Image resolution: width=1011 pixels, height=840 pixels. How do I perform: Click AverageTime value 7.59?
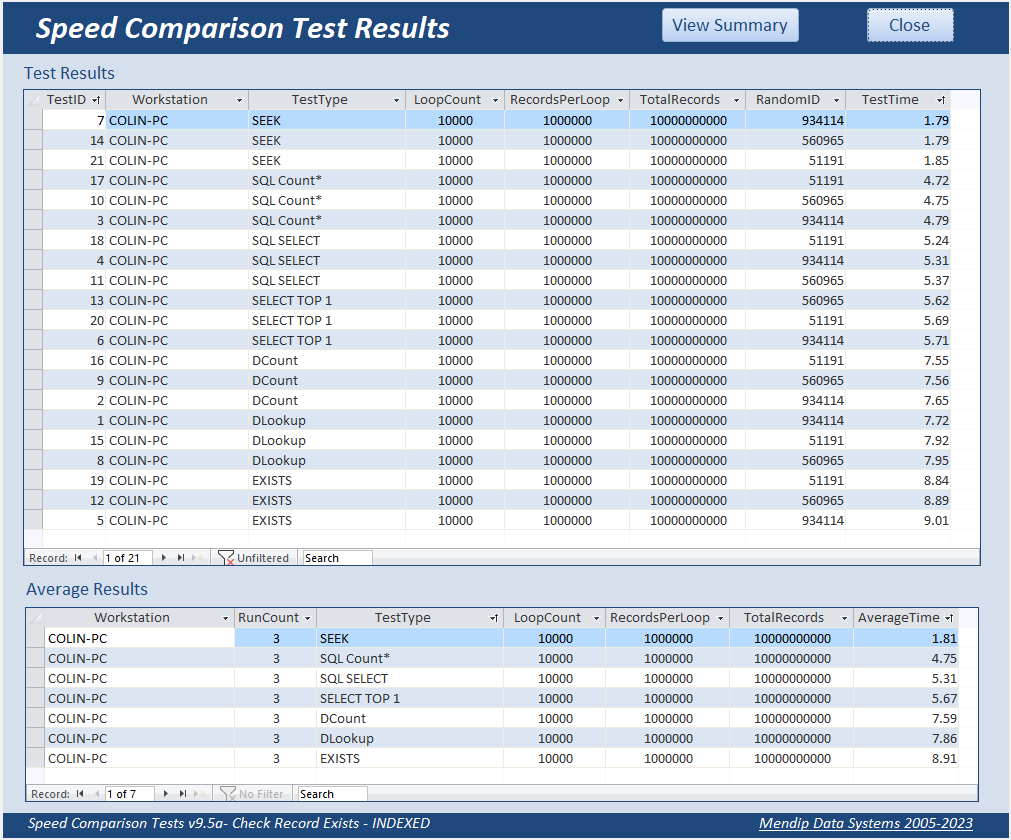tap(905, 718)
